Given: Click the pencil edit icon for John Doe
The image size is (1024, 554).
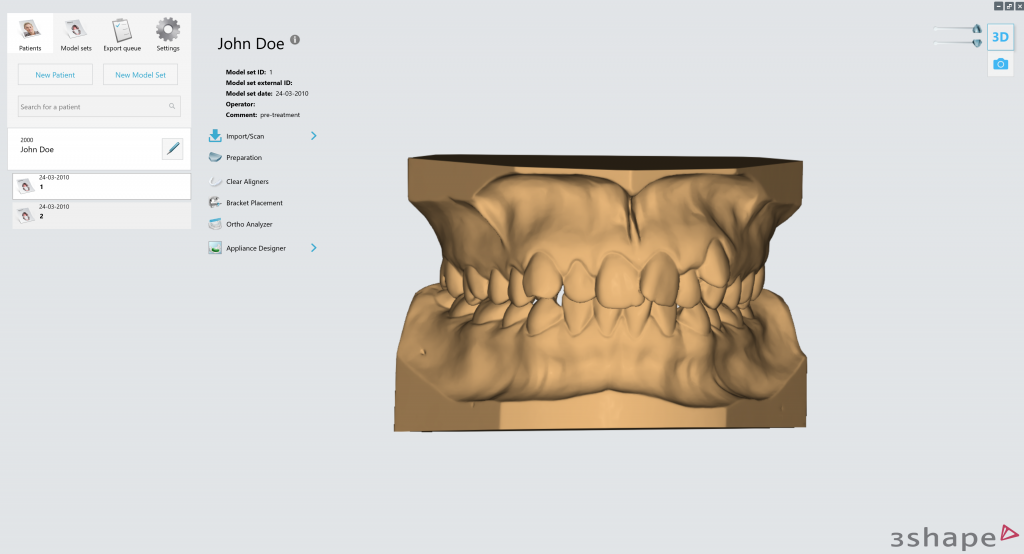Looking at the screenshot, I should [x=173, y=149].
